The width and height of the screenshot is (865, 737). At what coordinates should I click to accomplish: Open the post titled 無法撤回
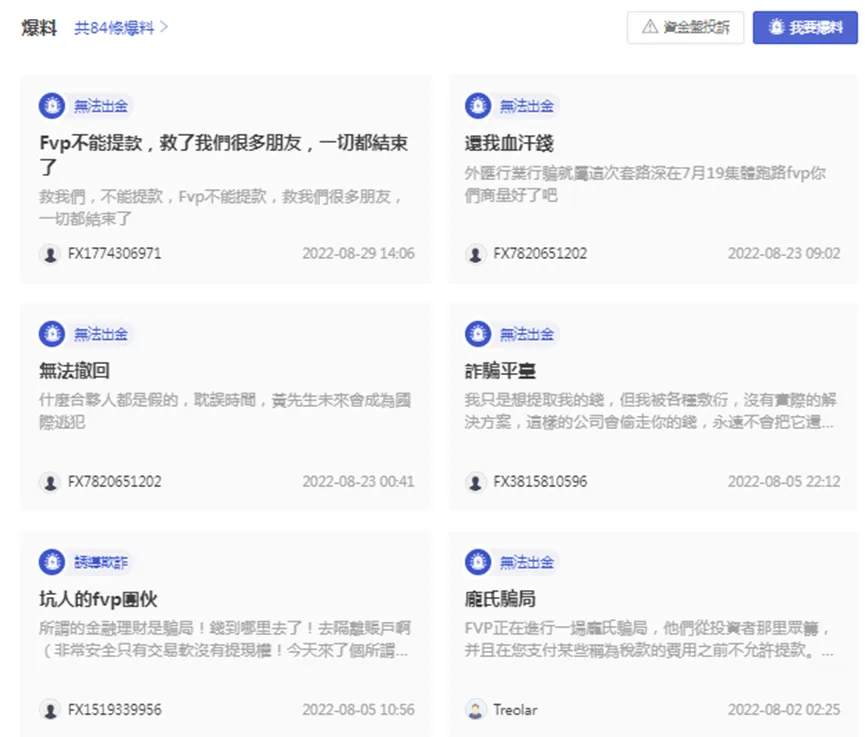tap(74, 371)
